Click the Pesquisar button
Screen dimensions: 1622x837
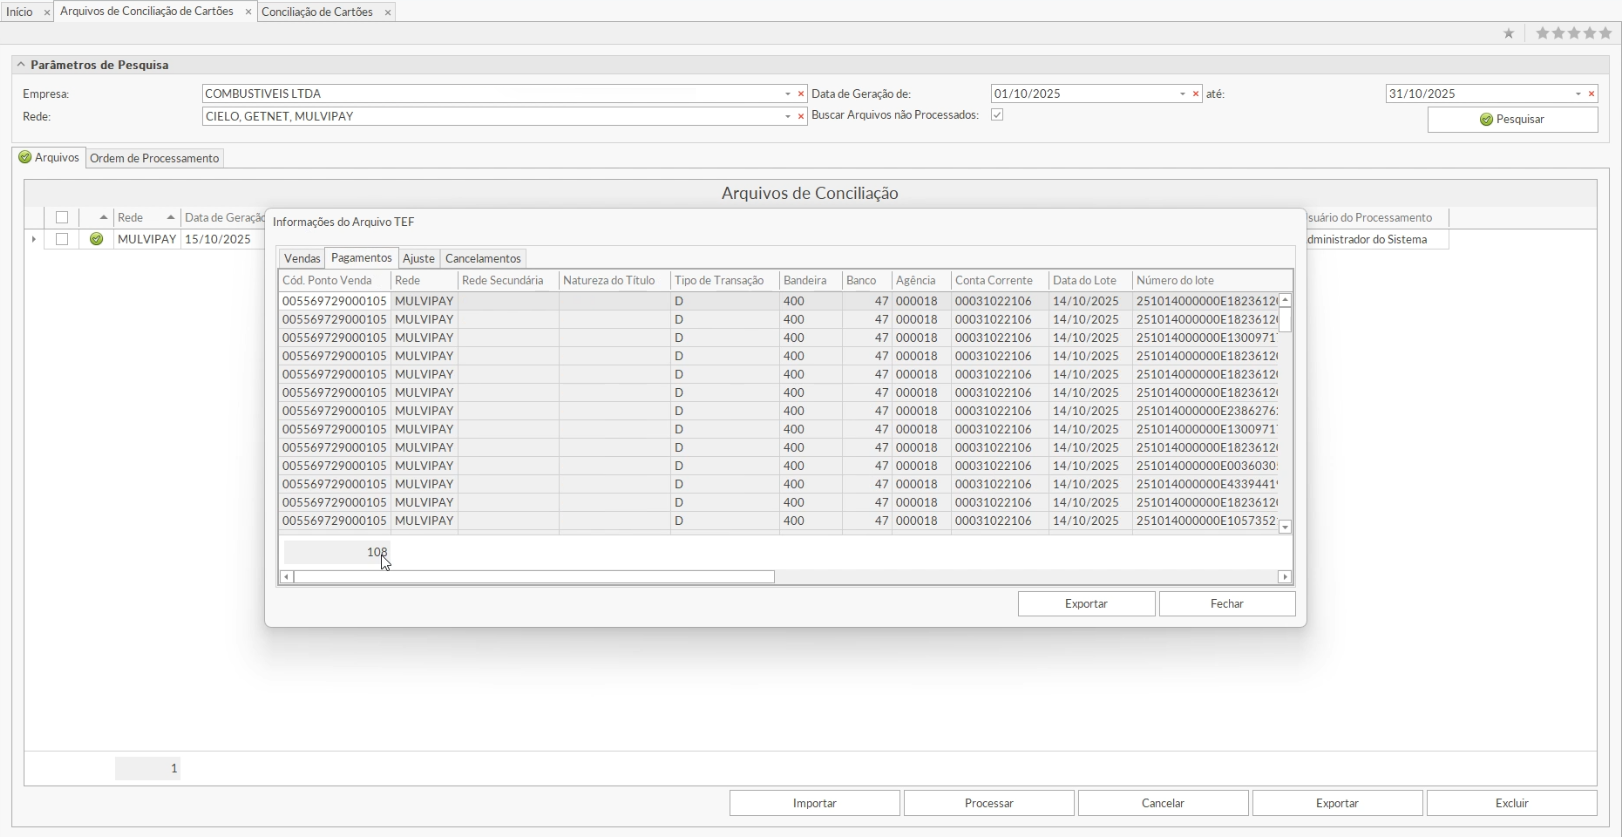click(1512, 119)
